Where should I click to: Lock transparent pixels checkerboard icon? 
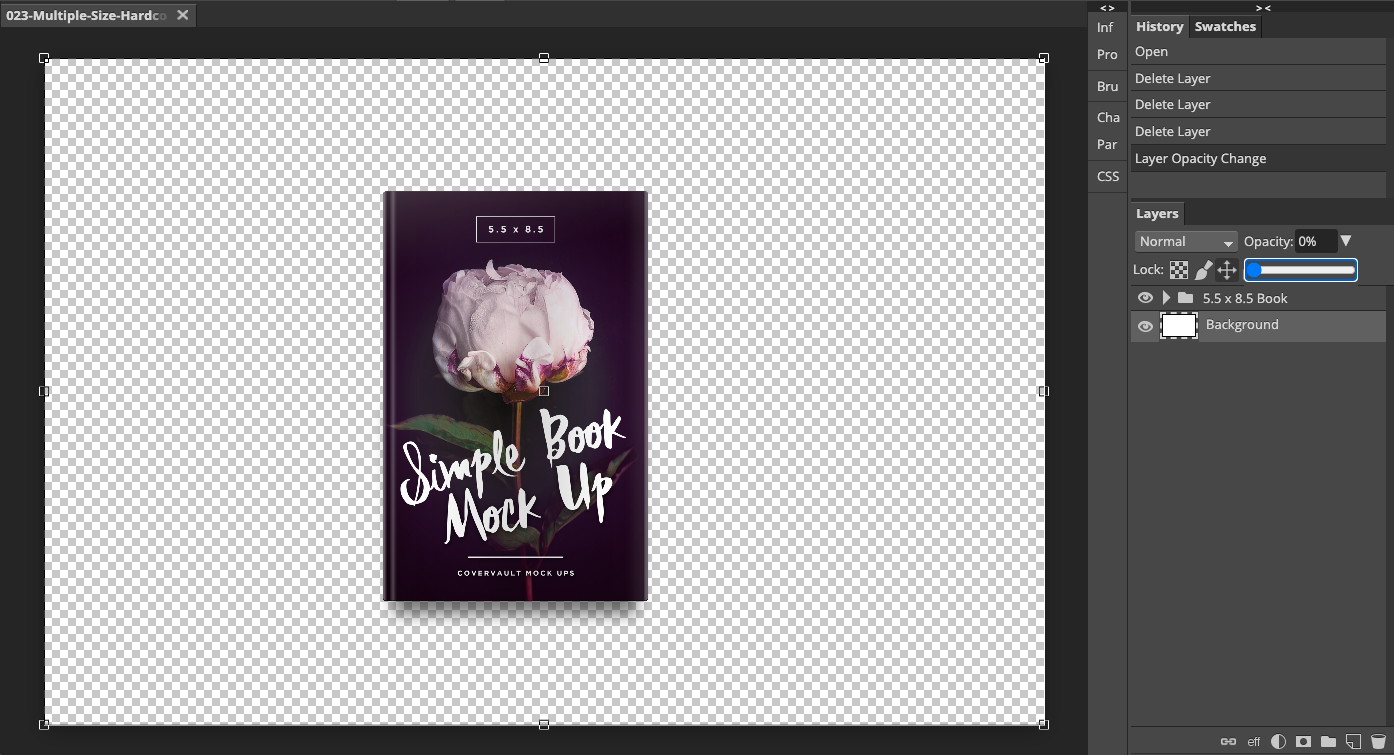tap(1179, 270)
